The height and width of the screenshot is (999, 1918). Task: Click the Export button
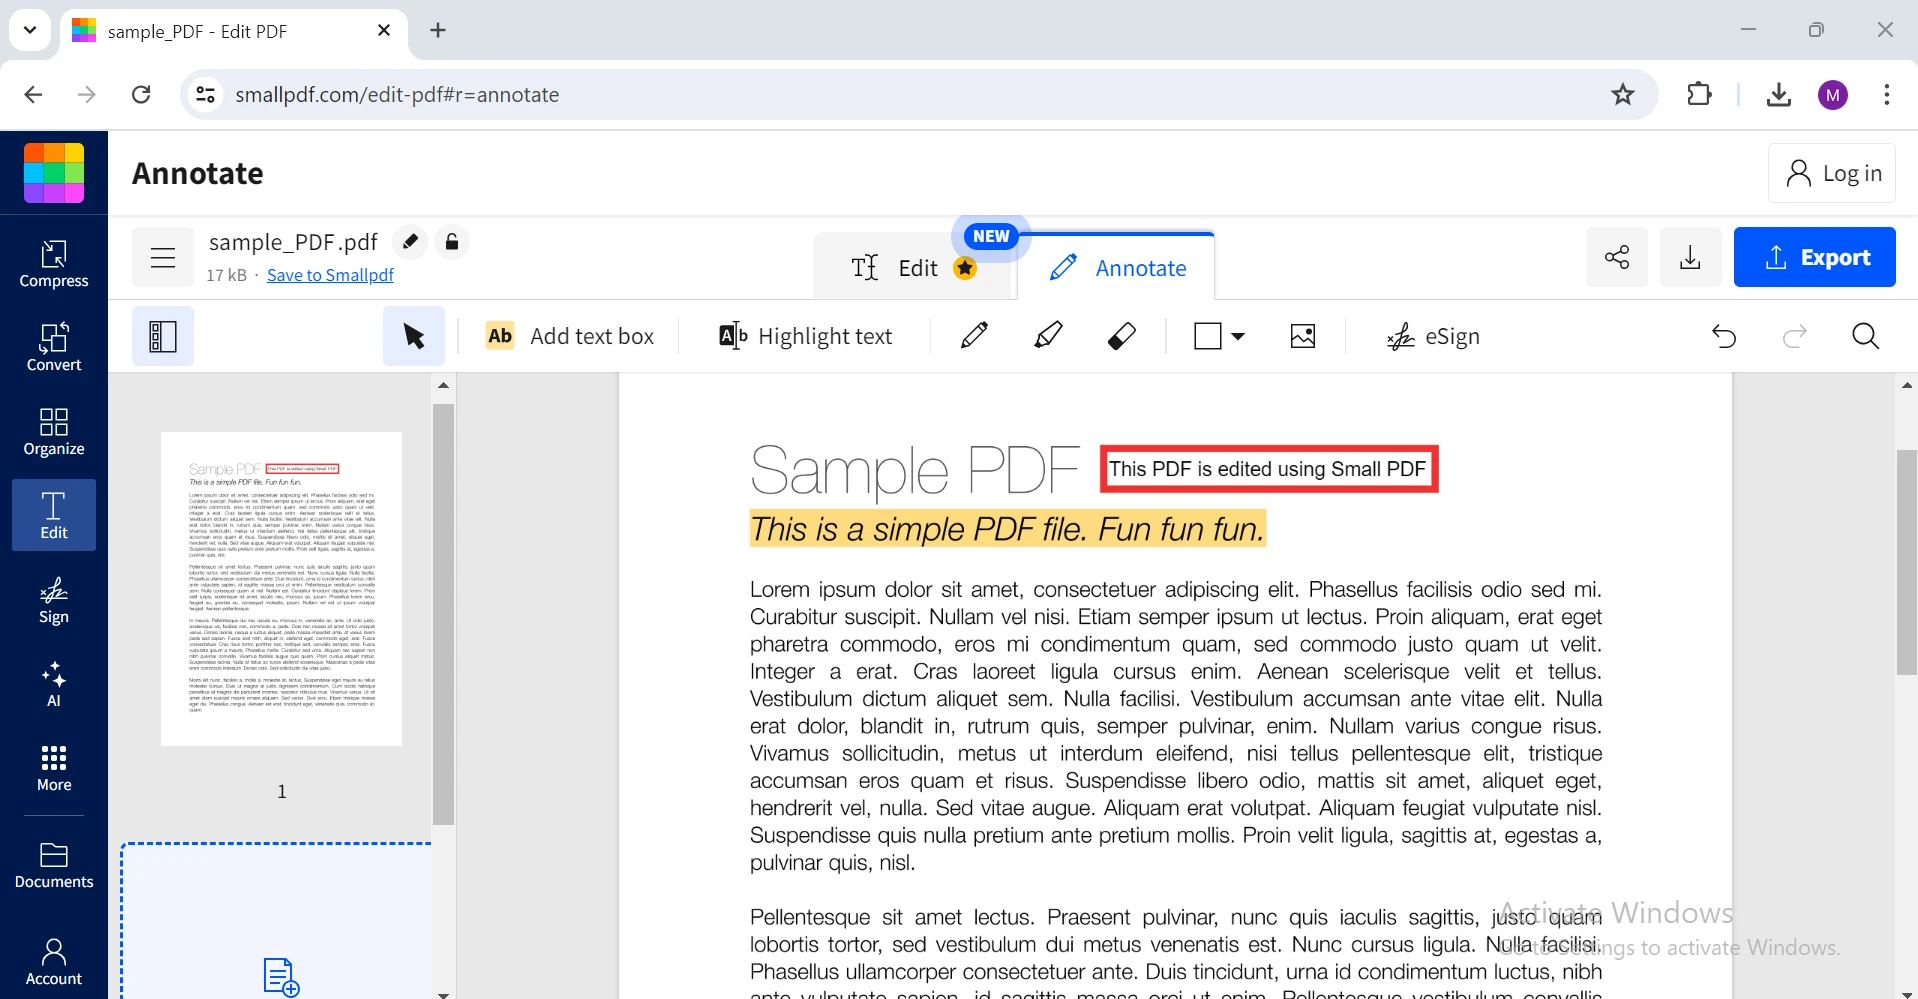tap(1814, 257)
